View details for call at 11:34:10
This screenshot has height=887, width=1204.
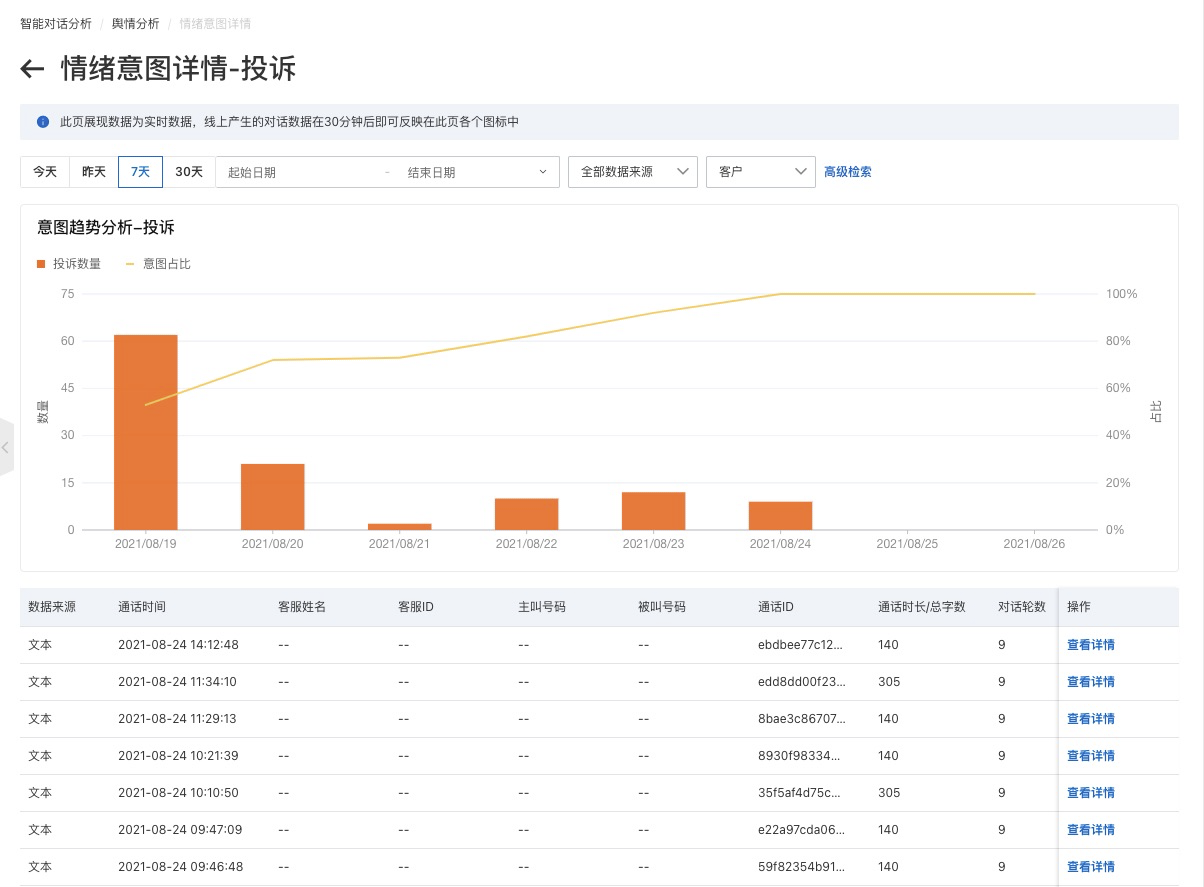[x=1091, y=682]
